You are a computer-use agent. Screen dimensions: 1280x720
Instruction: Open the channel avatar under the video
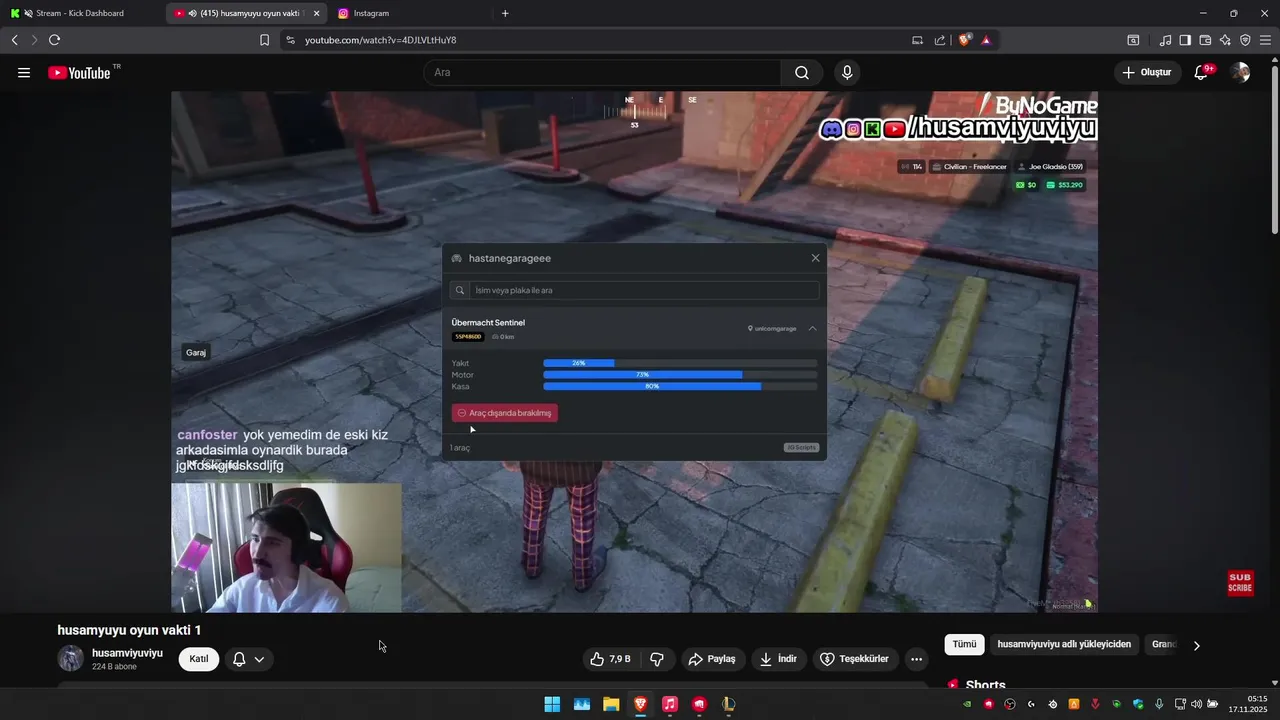pyautogui.click(x=70, y=658)
